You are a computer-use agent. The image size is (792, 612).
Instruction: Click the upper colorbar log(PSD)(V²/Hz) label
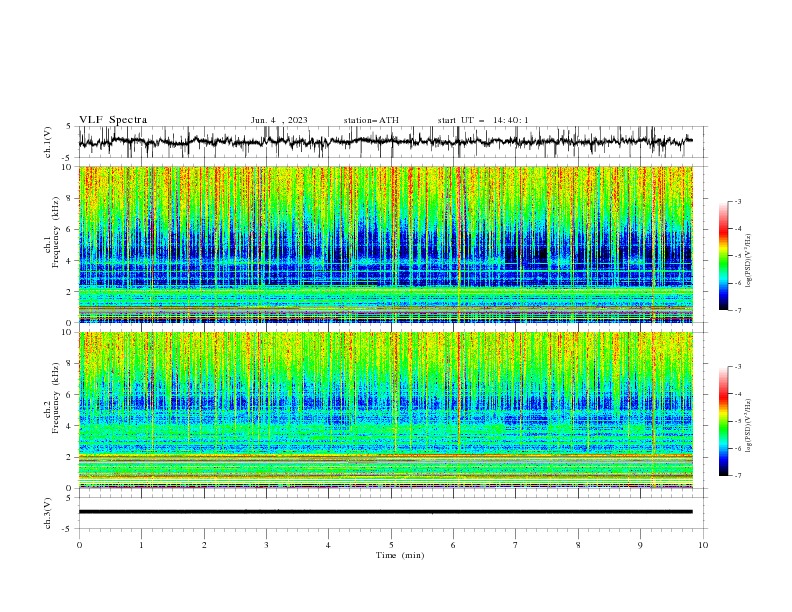749,261
